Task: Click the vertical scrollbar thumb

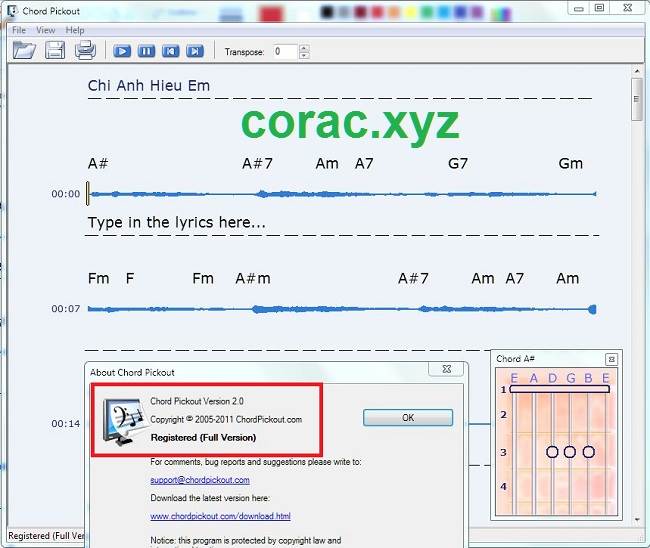Action: [636, 99]
